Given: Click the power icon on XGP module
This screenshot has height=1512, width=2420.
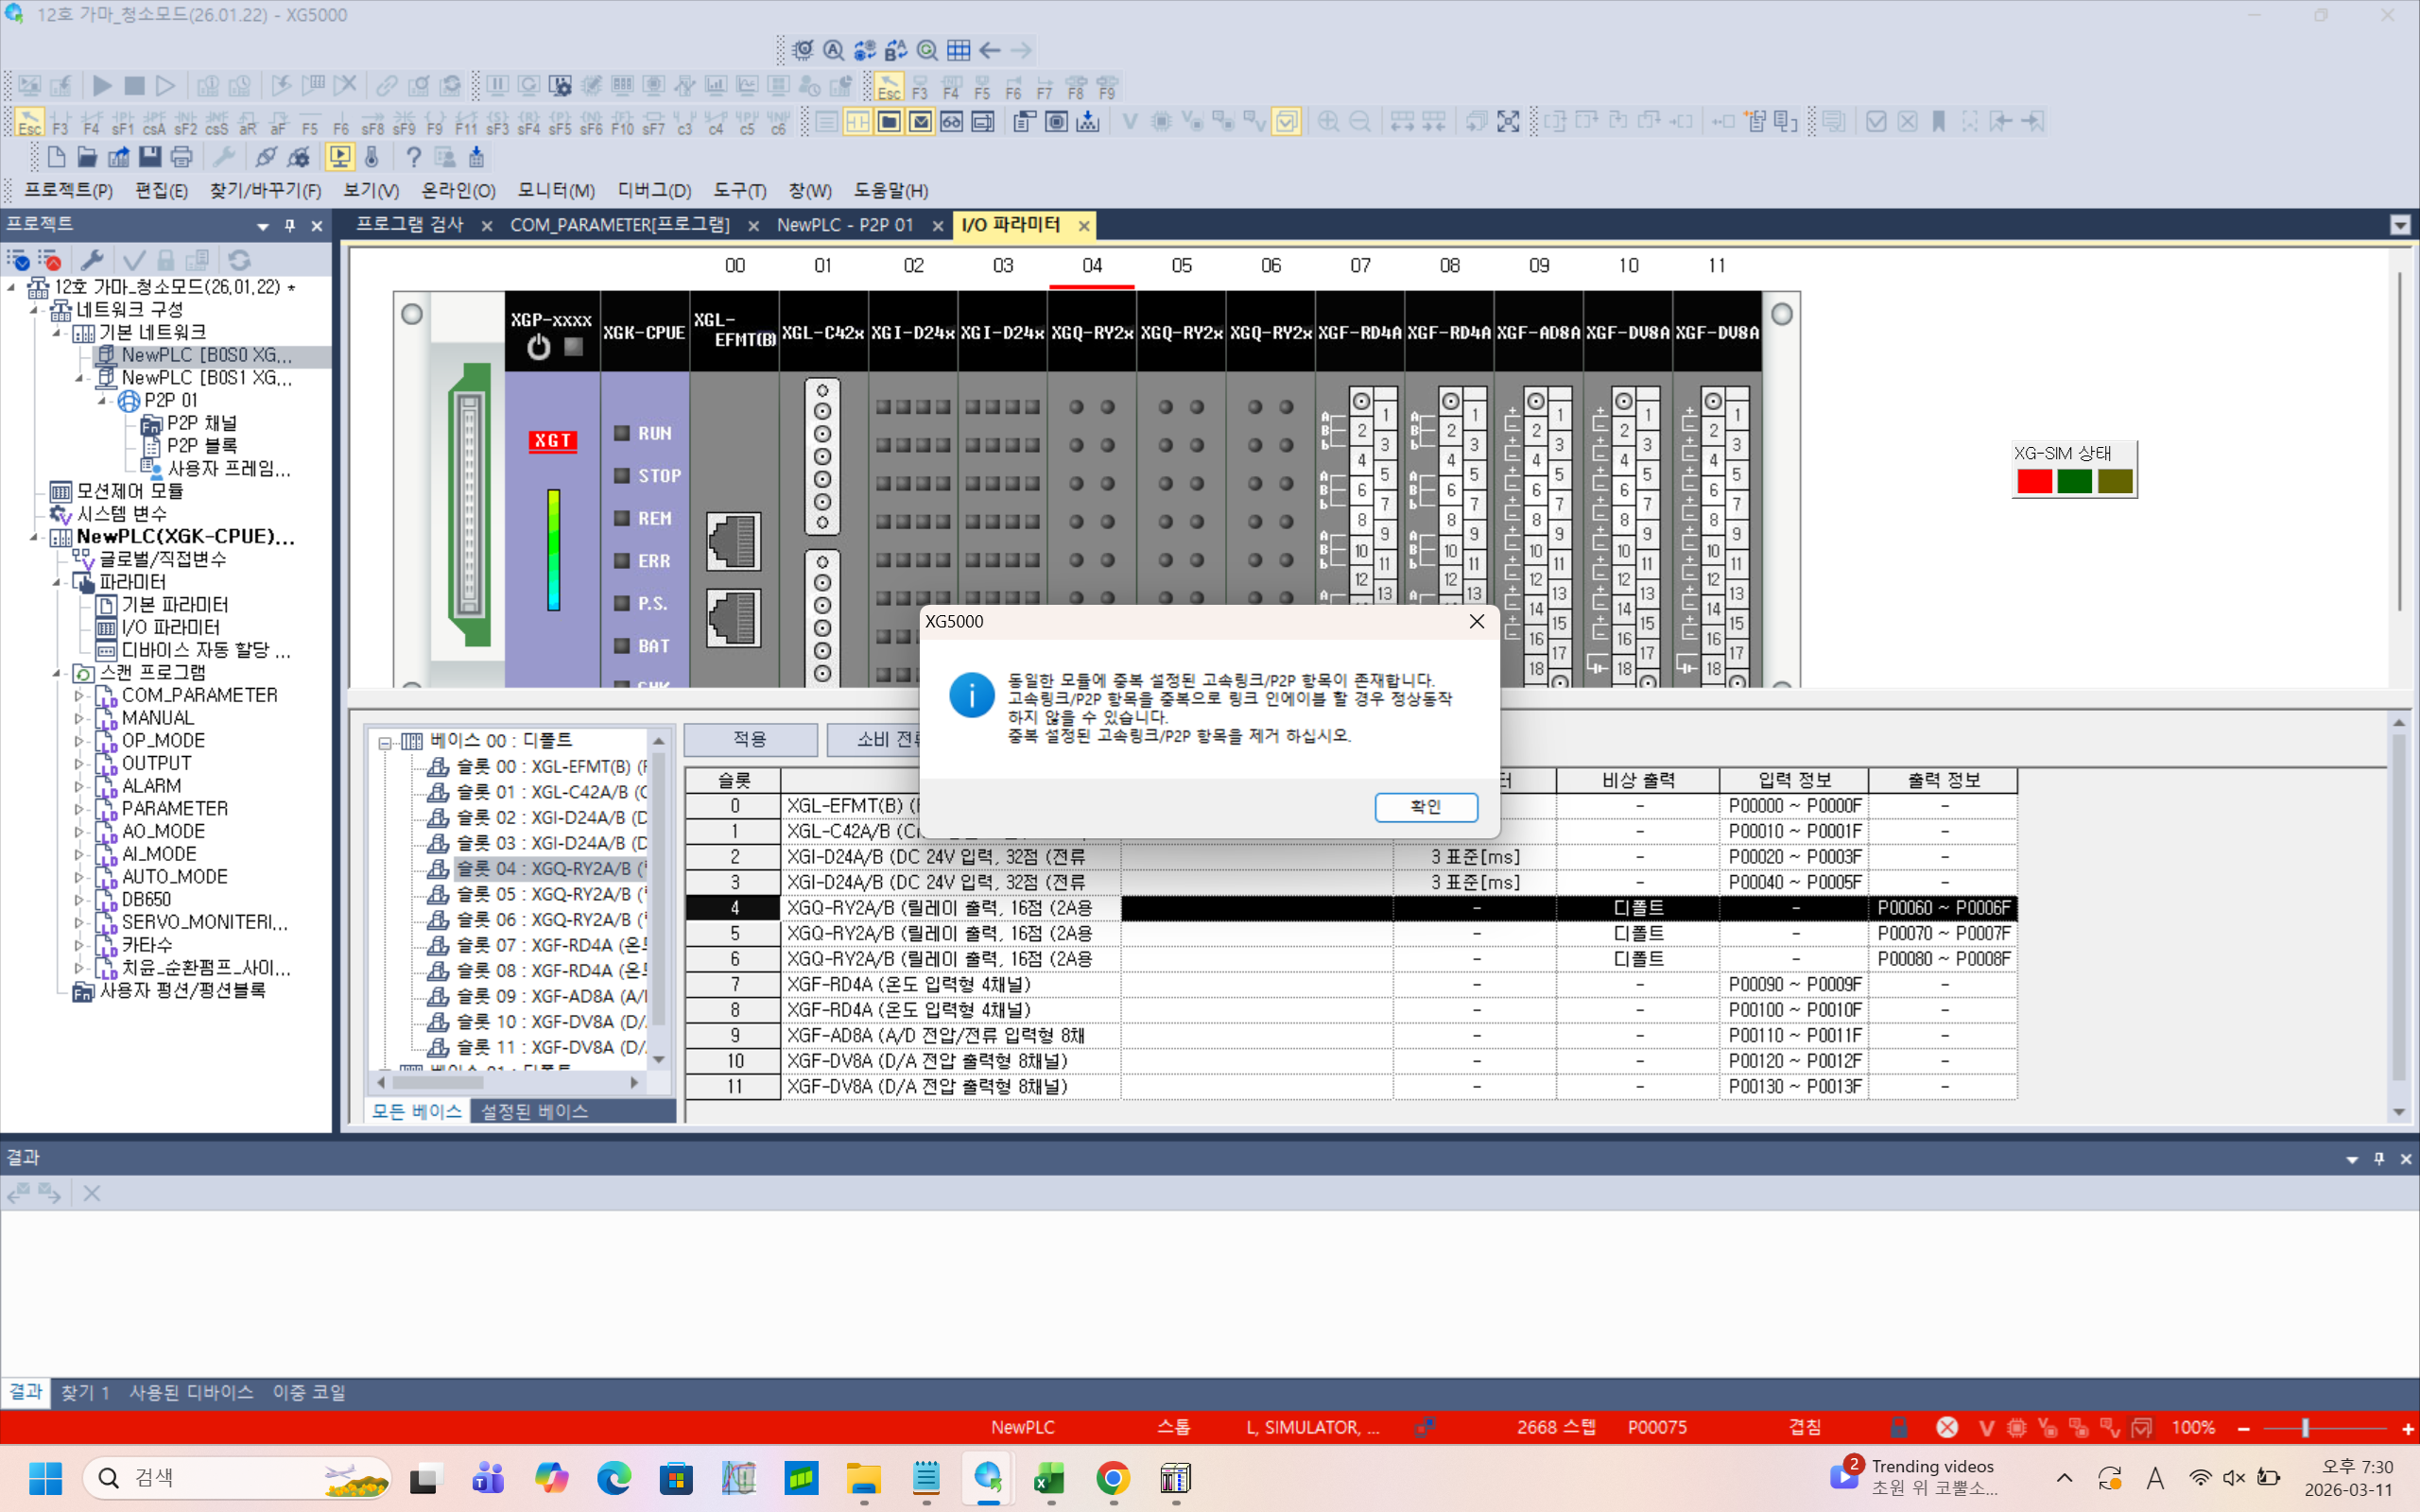Looking at the screenshot, I should coord(539,347).
